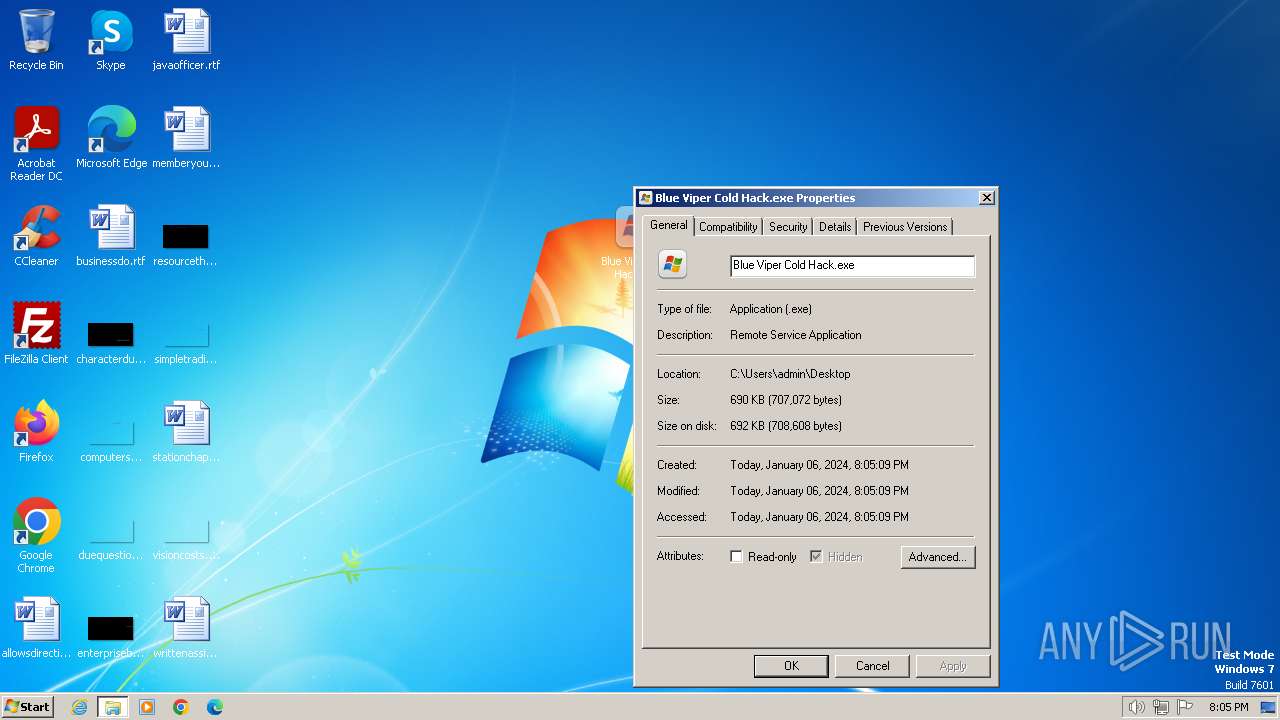Launch FileZilla Client shortcut

[36, 334]
